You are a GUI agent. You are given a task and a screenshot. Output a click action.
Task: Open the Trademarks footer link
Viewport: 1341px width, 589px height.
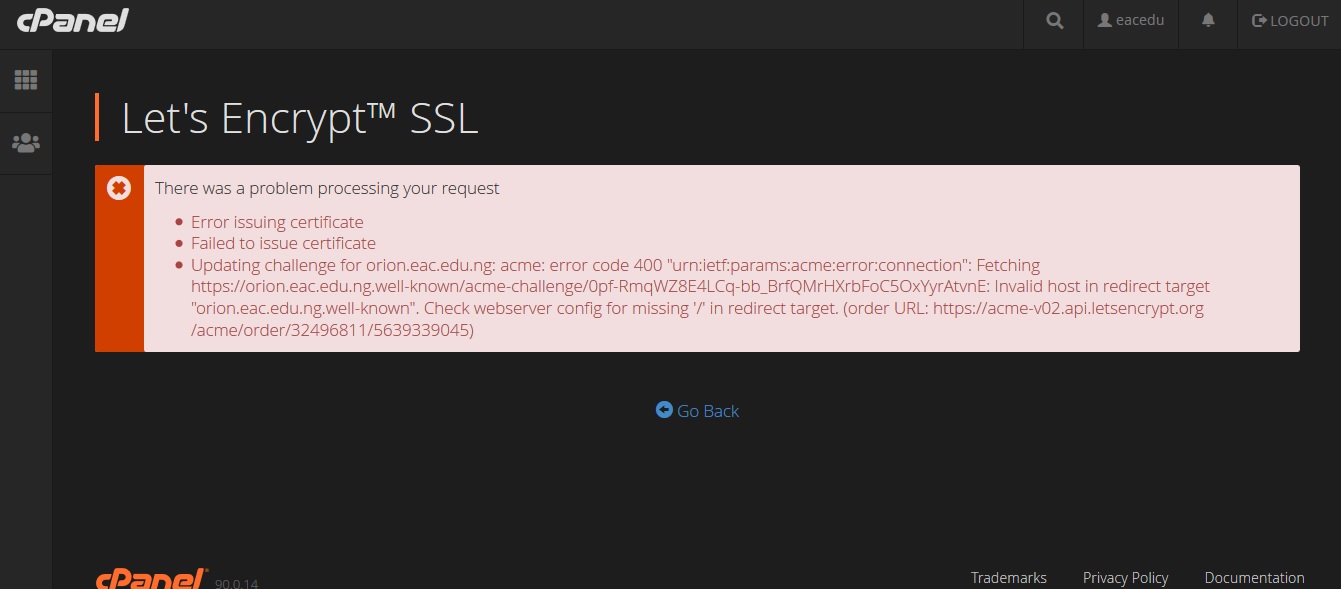coord(1009,578)
